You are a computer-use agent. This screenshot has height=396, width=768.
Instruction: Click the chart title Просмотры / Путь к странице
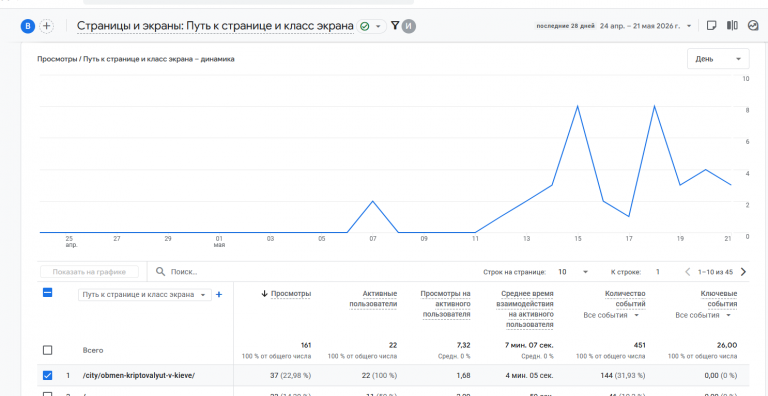[136, 59]
